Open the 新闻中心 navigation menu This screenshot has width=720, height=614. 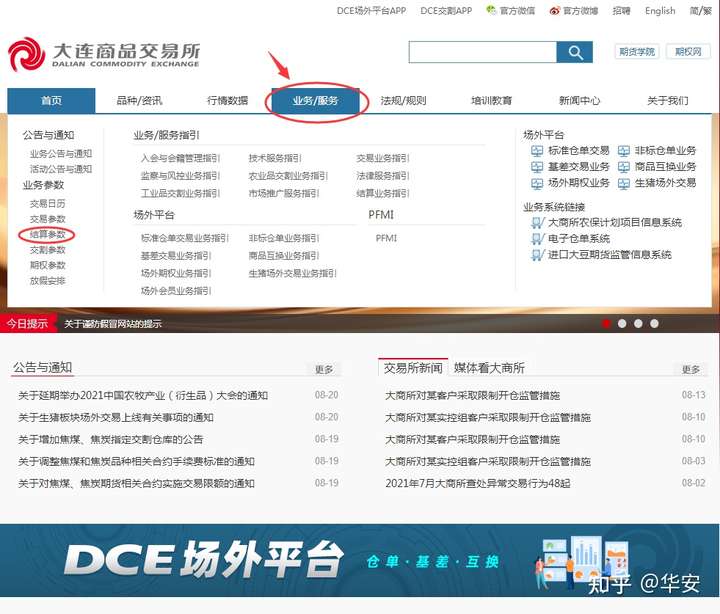(579, 101)
